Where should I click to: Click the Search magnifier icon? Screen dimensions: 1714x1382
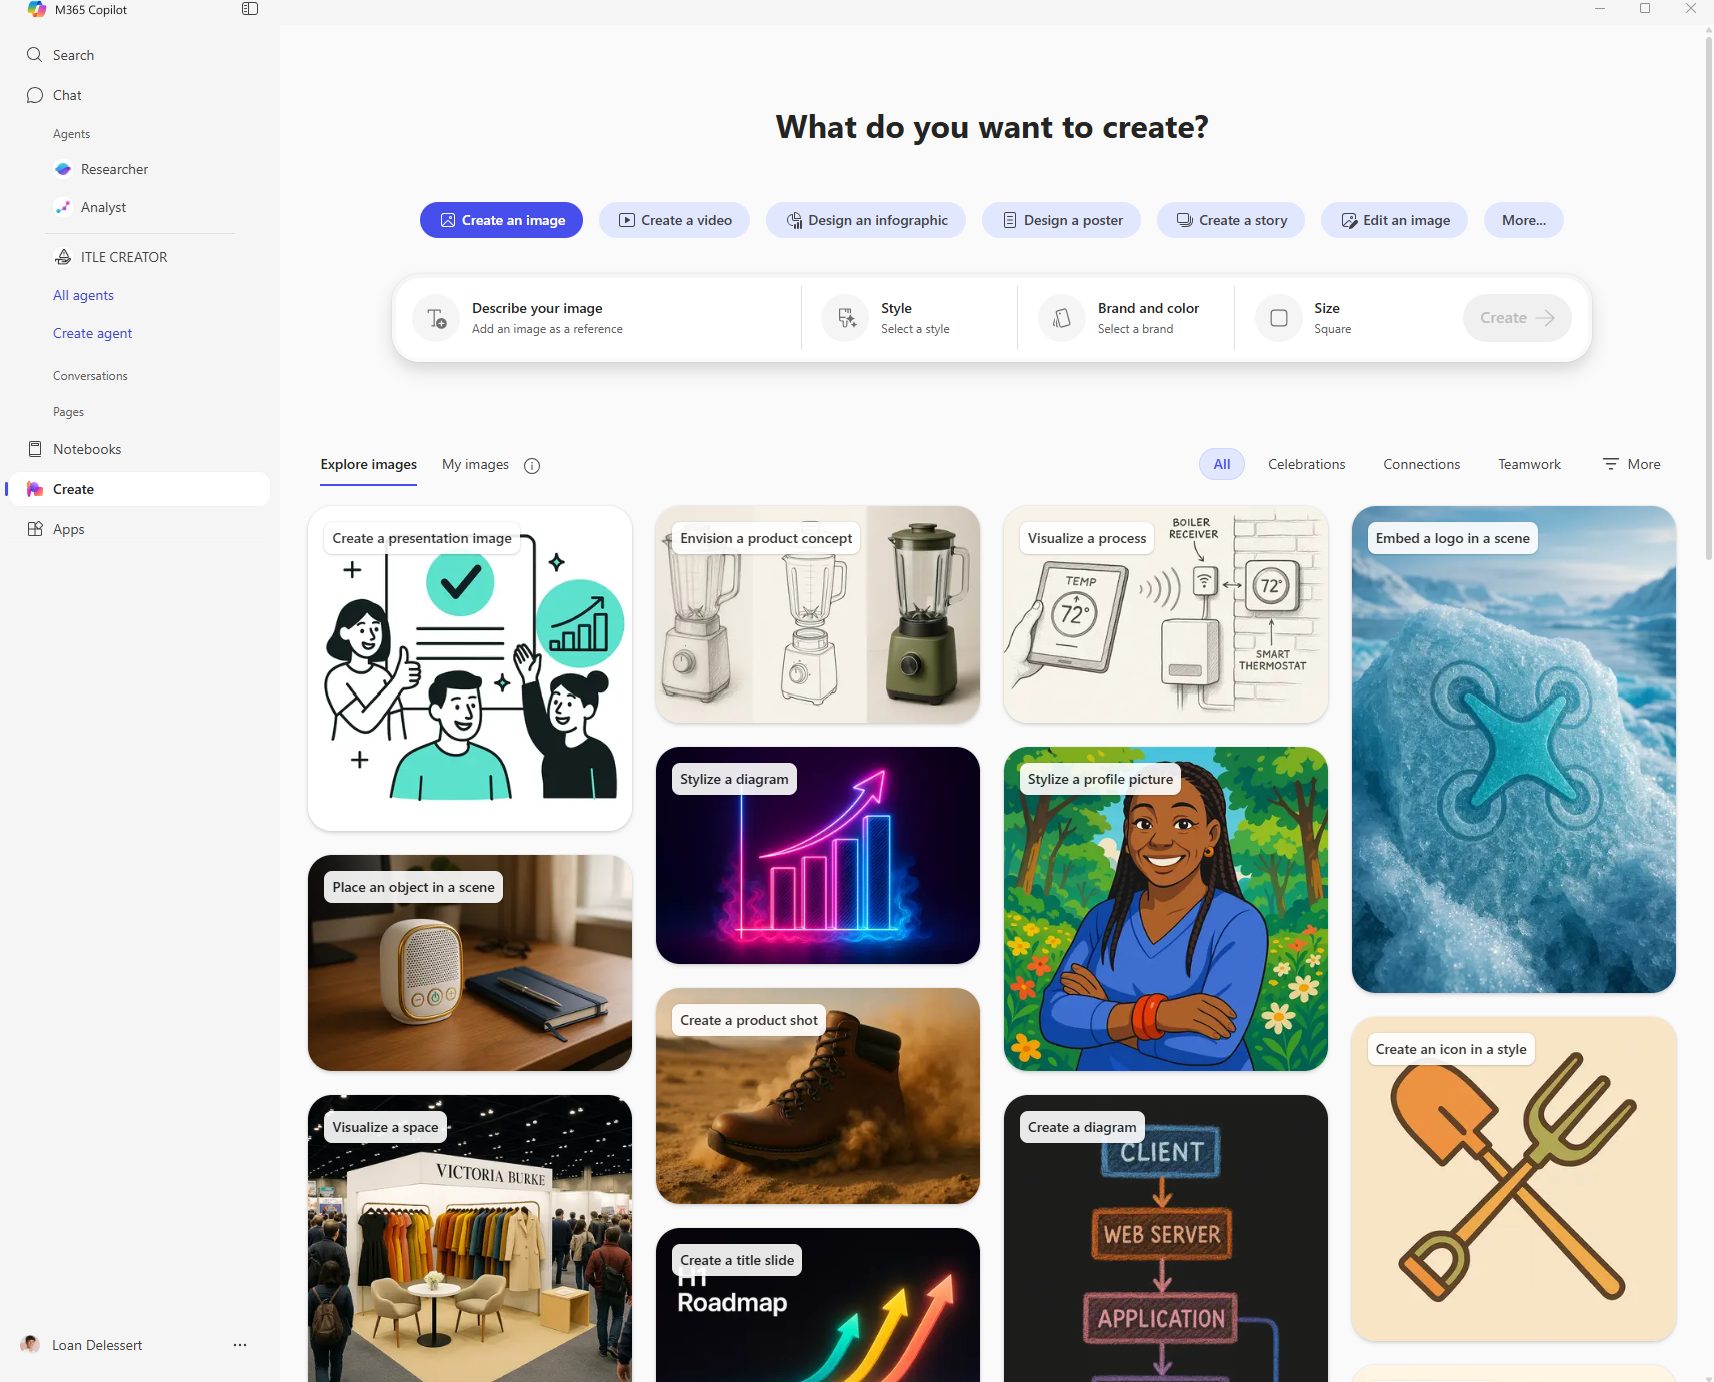tap(35, 55)
